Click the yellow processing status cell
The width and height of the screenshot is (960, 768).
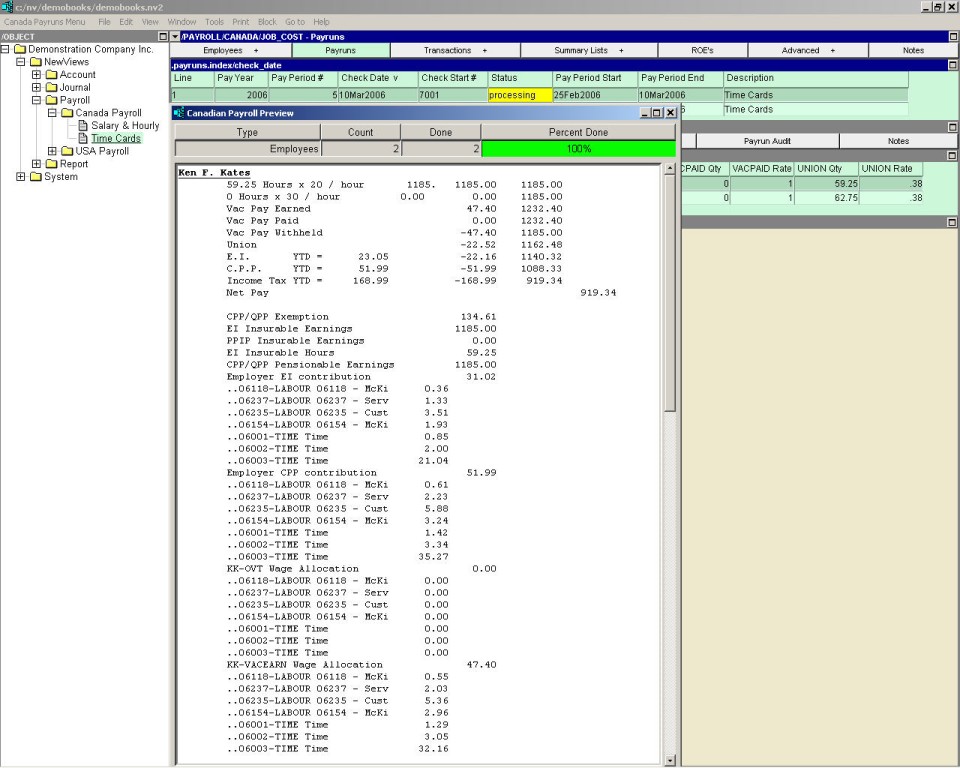pyautogui.click(x=519, y=95)
